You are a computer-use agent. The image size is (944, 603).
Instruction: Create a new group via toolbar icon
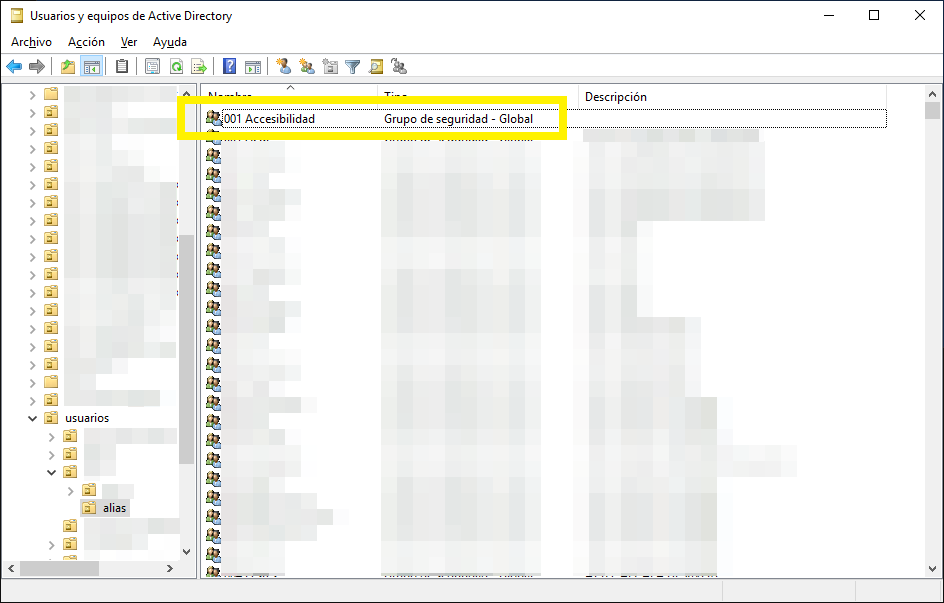(307, 66)
